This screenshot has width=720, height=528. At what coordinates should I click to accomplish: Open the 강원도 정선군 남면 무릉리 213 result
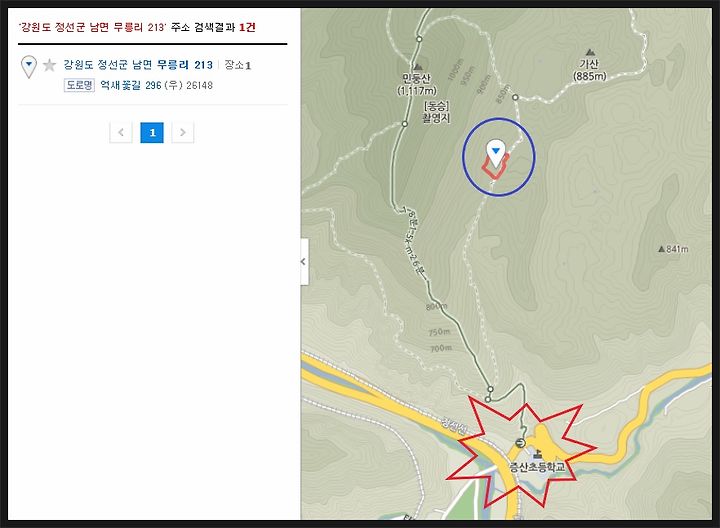[x=138, y=65]
